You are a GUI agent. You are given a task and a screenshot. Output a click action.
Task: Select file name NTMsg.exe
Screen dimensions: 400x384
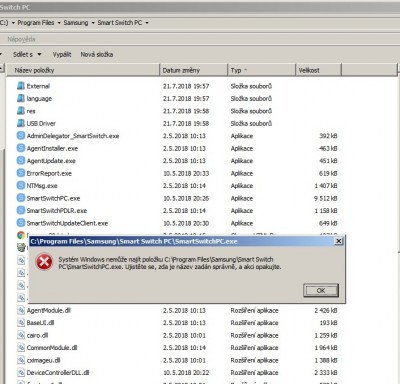click(x=42, y=186)
